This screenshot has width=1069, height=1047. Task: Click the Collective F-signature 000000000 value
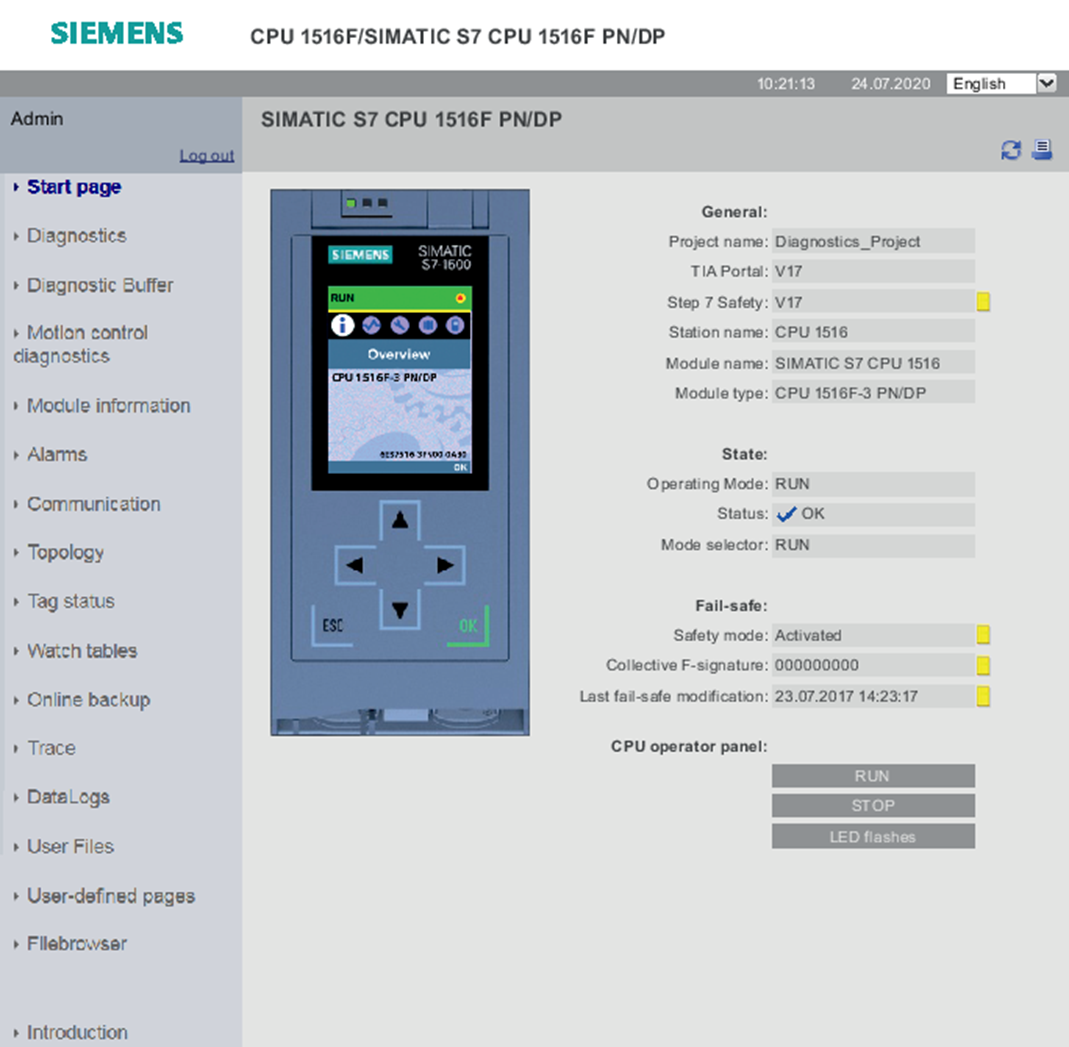pos(873,665)
